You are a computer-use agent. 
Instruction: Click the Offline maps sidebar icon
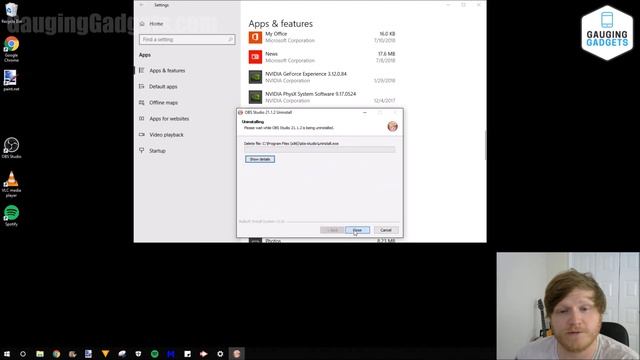click(142, 102)
